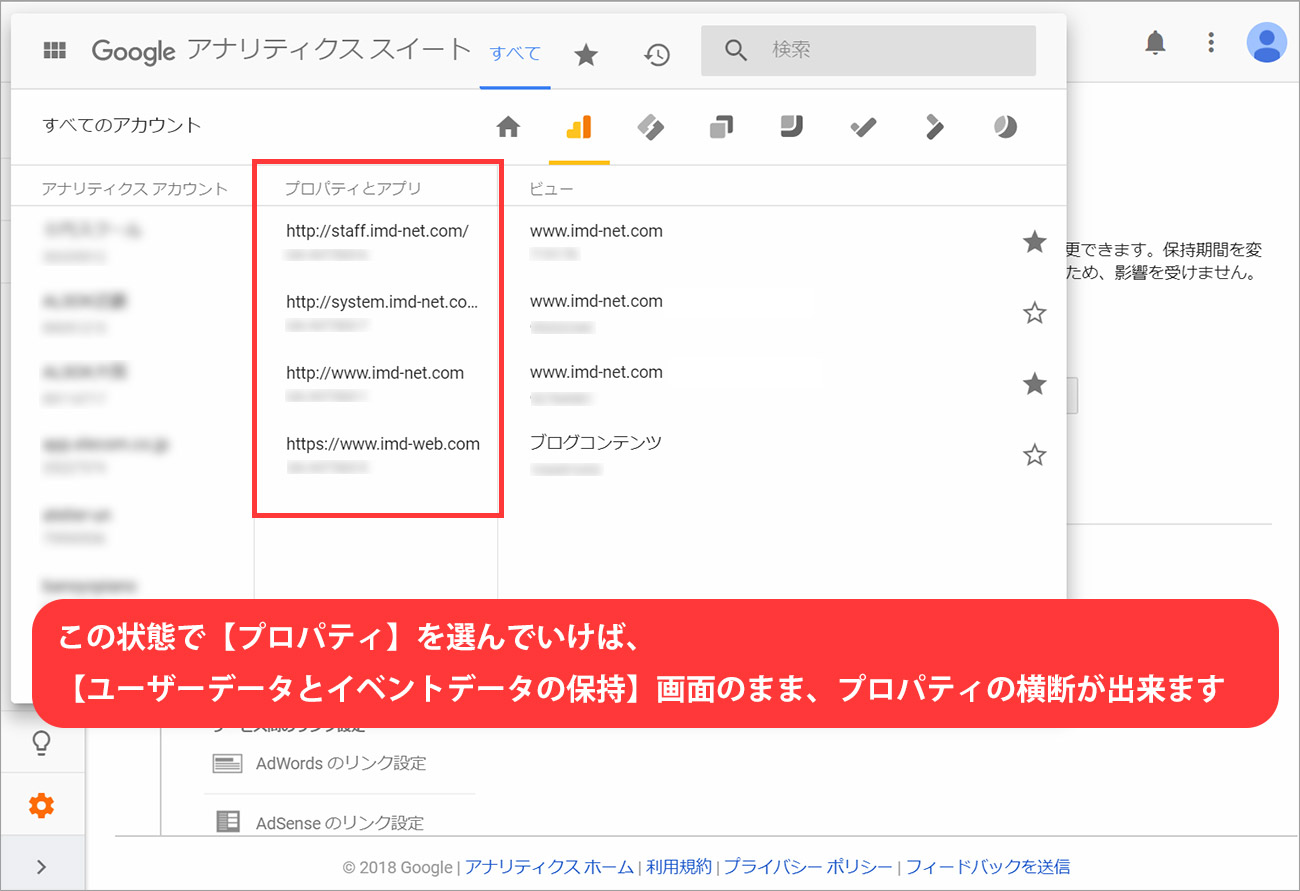Open the recent history tab
The image size is (1300, 891).
click(x=657, y=55)
